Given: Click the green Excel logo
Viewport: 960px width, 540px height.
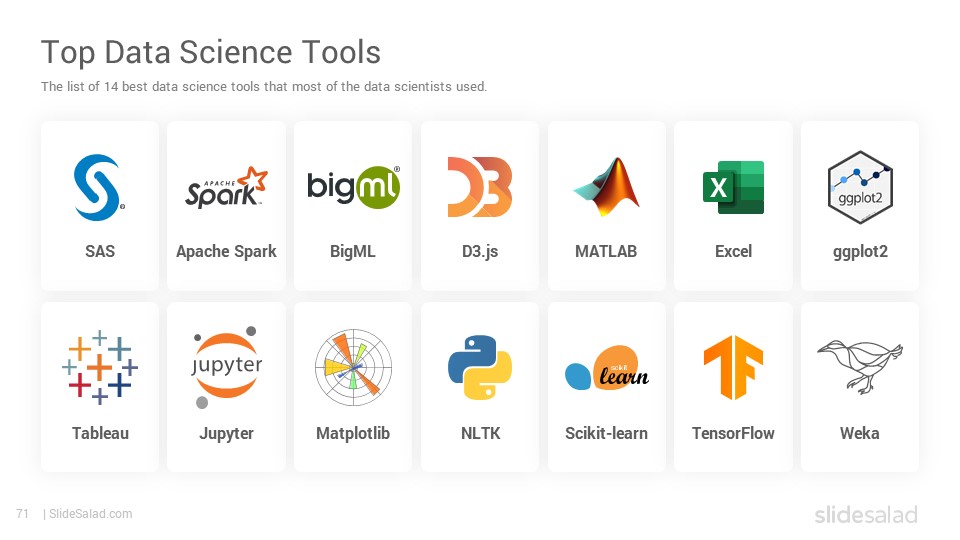Looking at the screenshot, I should click(x=733, y=187).
